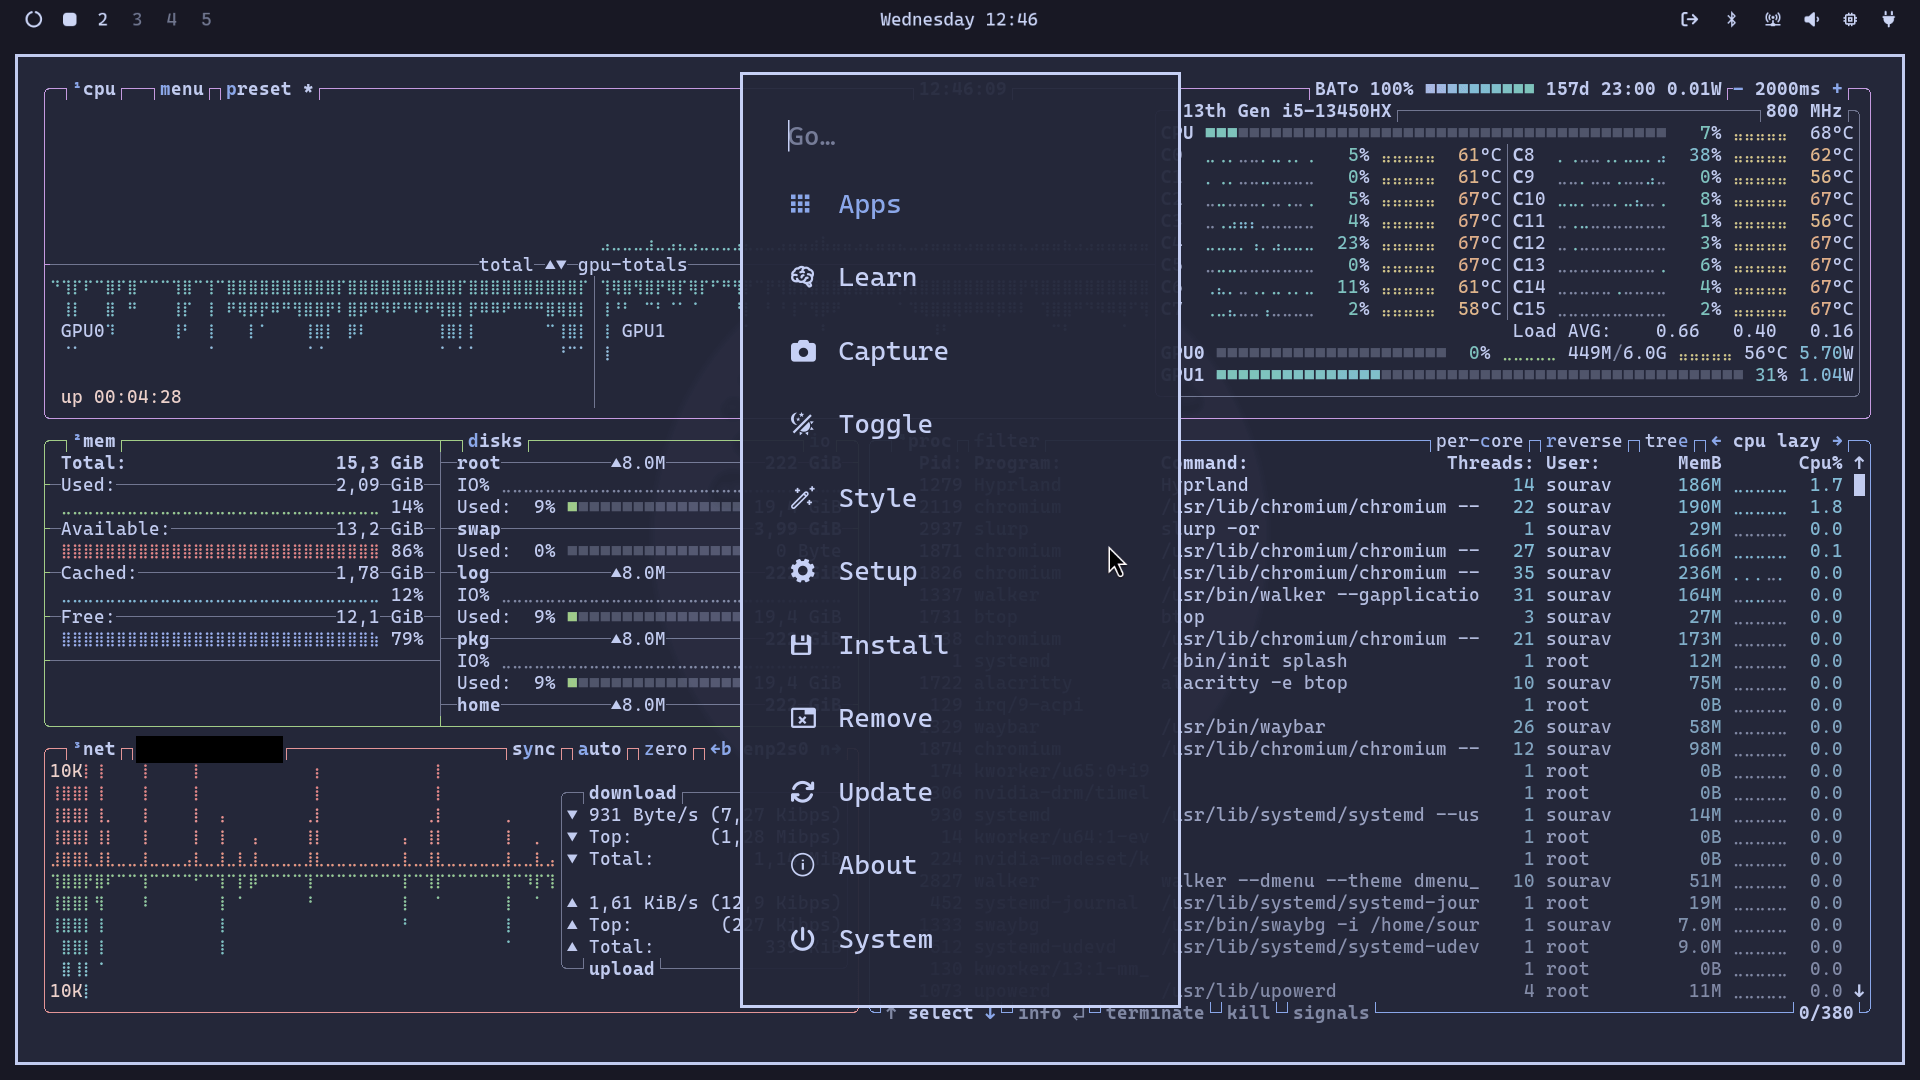
Task: Click the Learn brain icon
Action: tap(802, 278)
